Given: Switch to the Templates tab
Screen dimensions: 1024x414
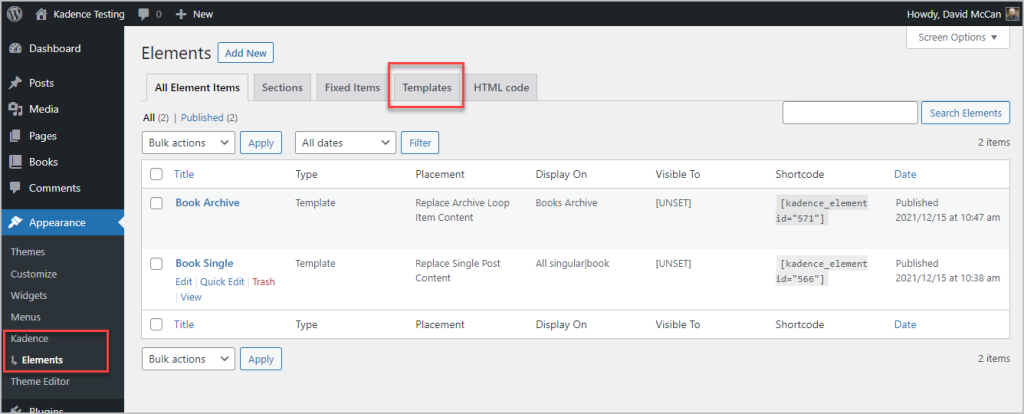Looking at the screenshot, I should [426, 88].
